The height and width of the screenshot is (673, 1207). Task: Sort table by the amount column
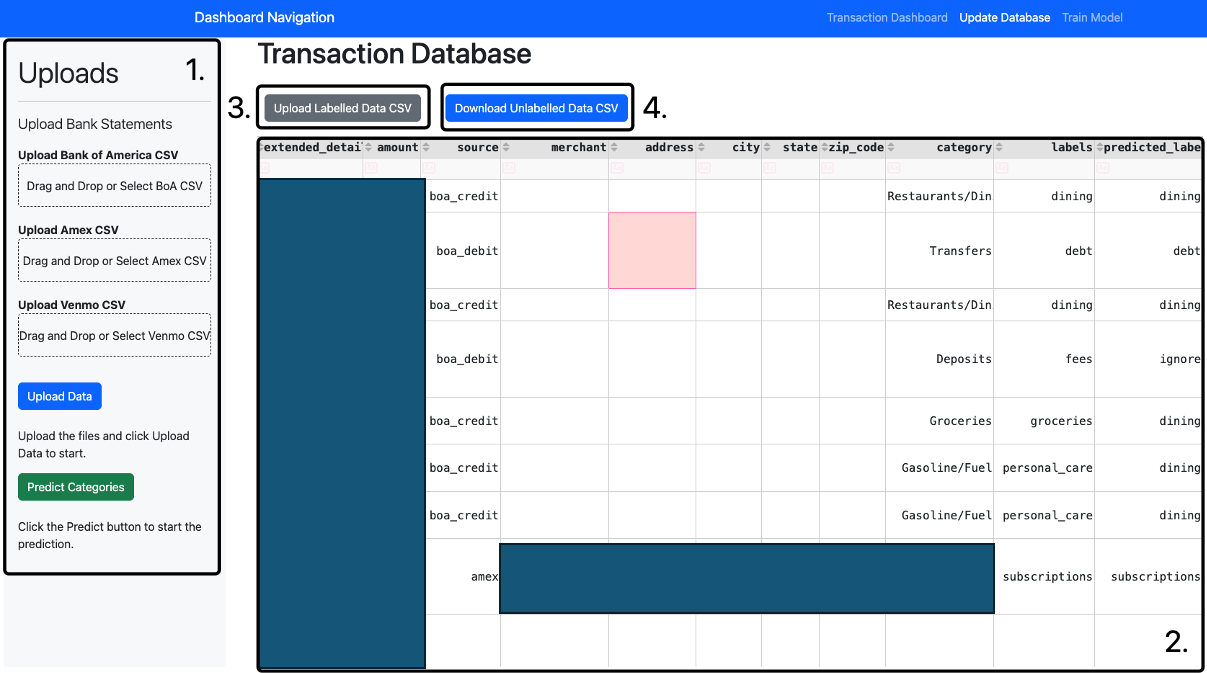click(370, 148)
